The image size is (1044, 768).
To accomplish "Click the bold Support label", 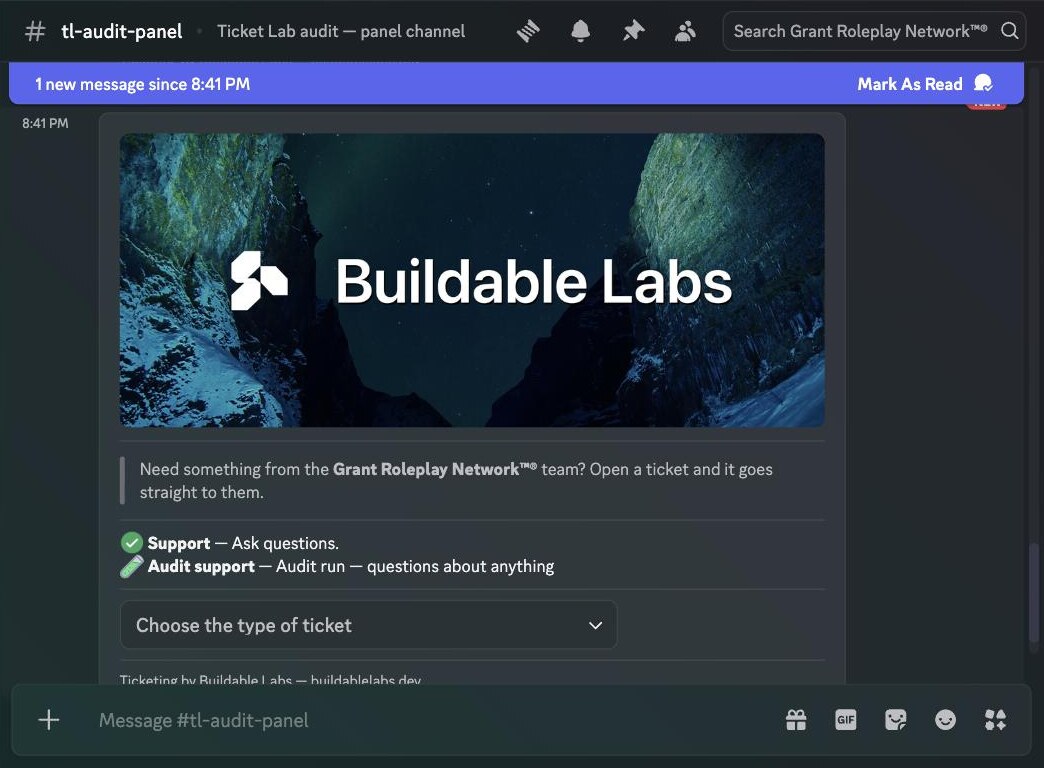I will (178, 544).
